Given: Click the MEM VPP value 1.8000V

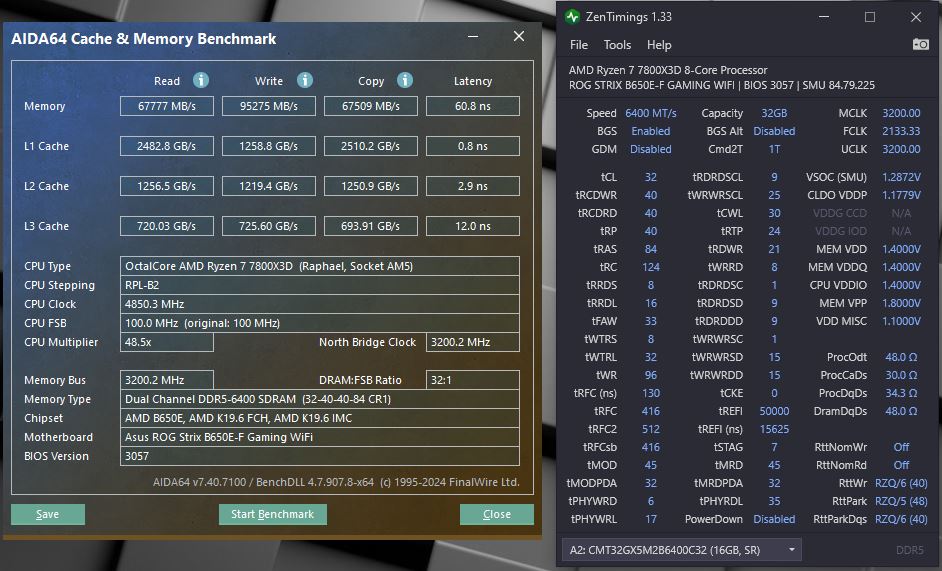Looking at the screenshot, I should pyautogui.click(x=901, y=303).
